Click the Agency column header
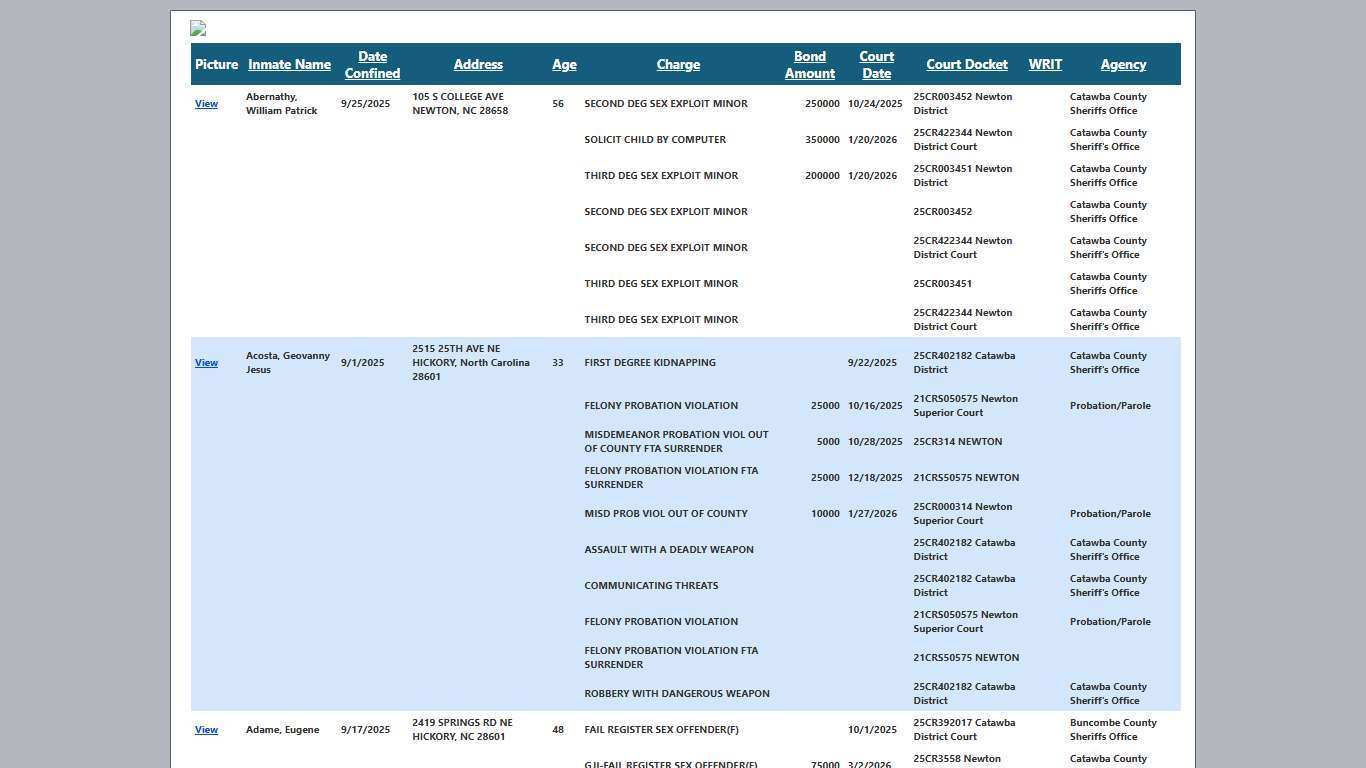 [x=1123, y=64]
